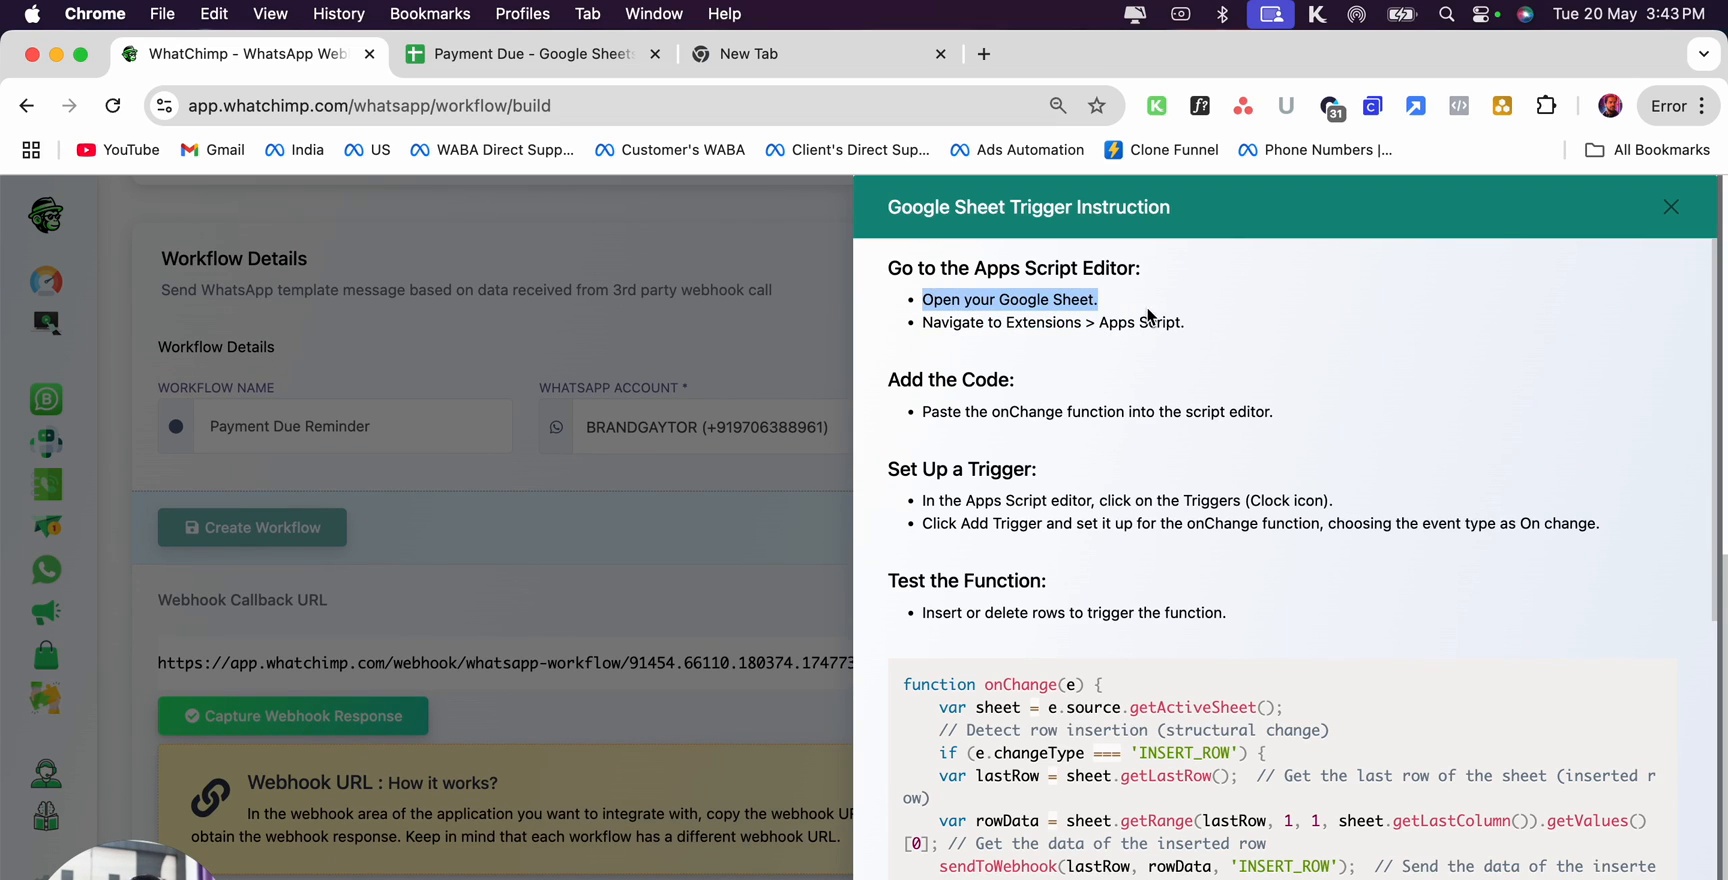Open the green megaphone broadcast sidebar icon
1728x880 pixels.
click(46, 612)
